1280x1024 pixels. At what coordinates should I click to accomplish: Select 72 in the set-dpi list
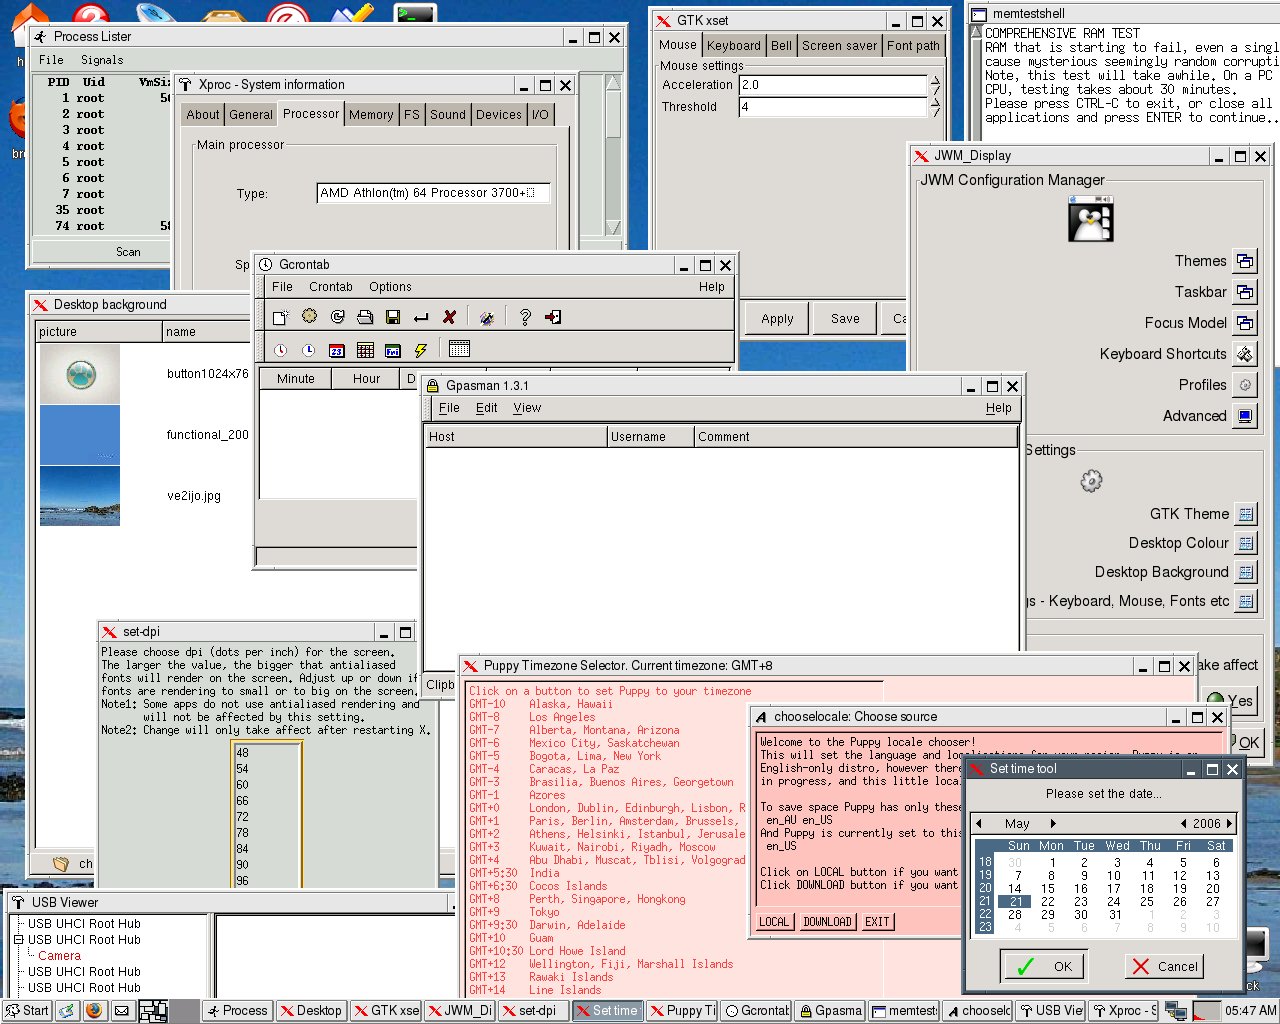pyautogui.click(x=242, y=817)
